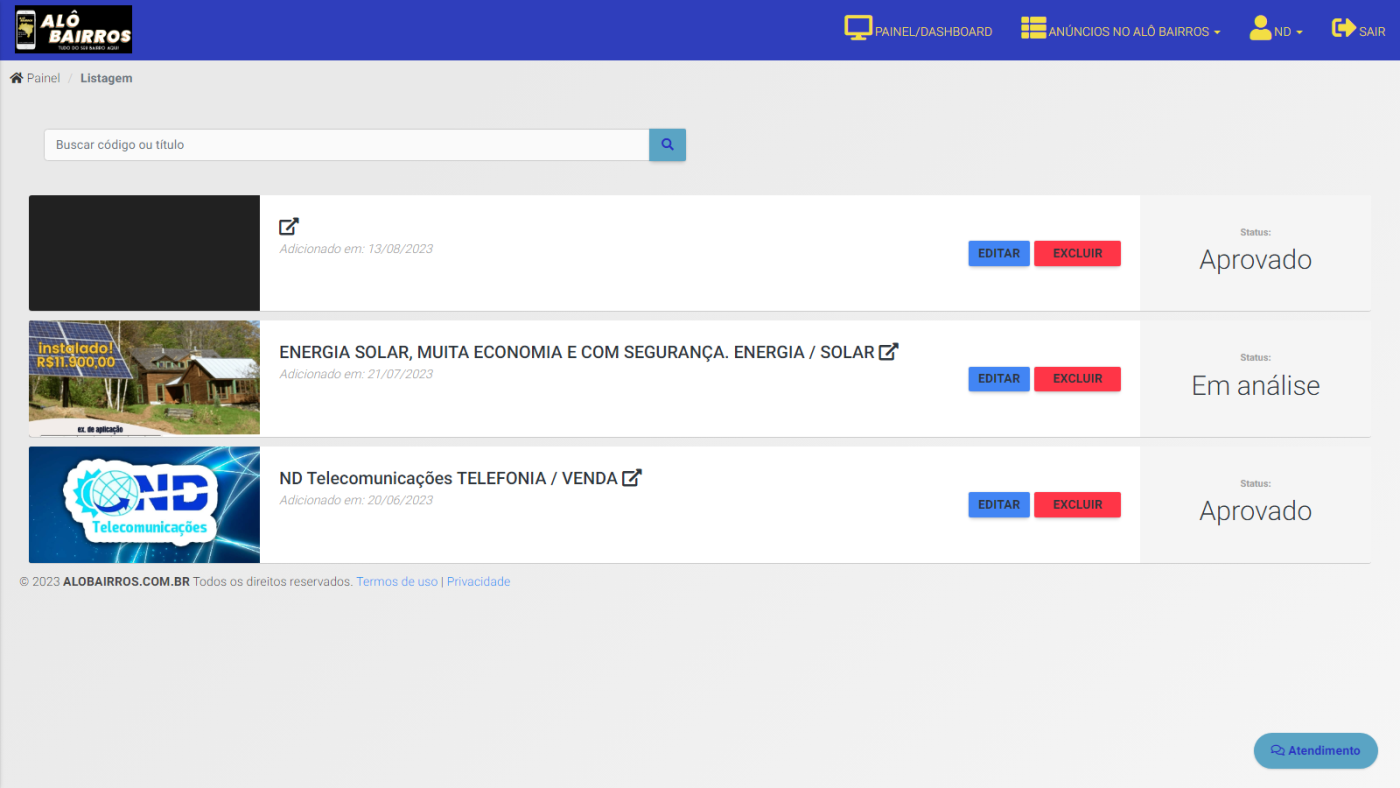Focus the Buscar código ou título field

tap(347, 145)
